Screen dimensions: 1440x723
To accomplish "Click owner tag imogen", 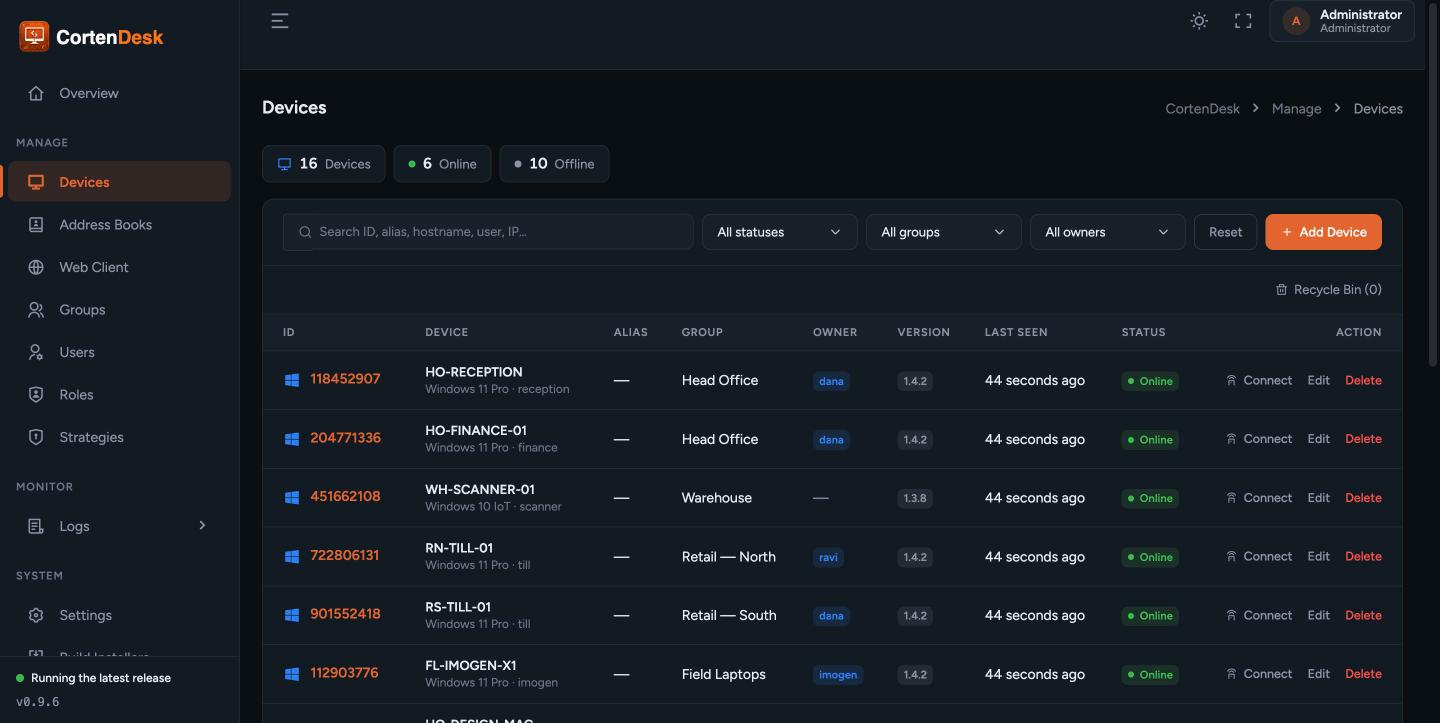I will (x=838, y=675).
